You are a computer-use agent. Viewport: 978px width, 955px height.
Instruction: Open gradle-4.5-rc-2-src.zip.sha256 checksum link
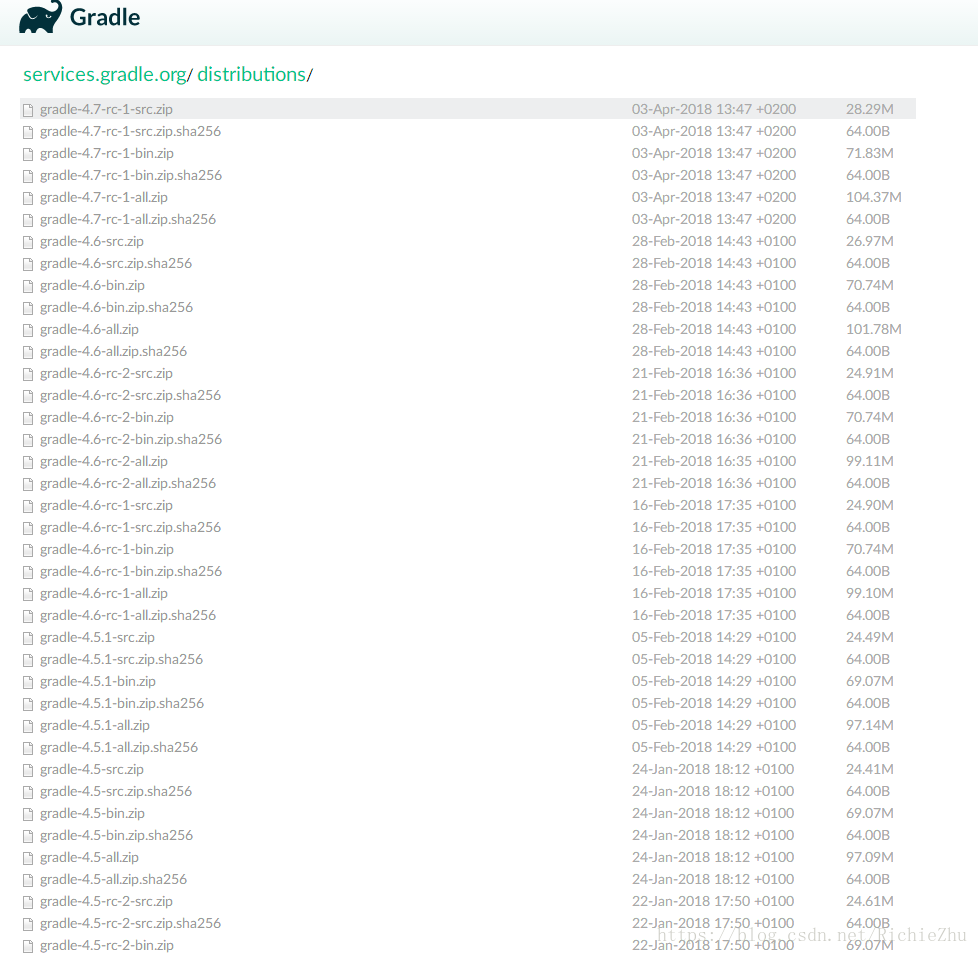pos(130,923)
